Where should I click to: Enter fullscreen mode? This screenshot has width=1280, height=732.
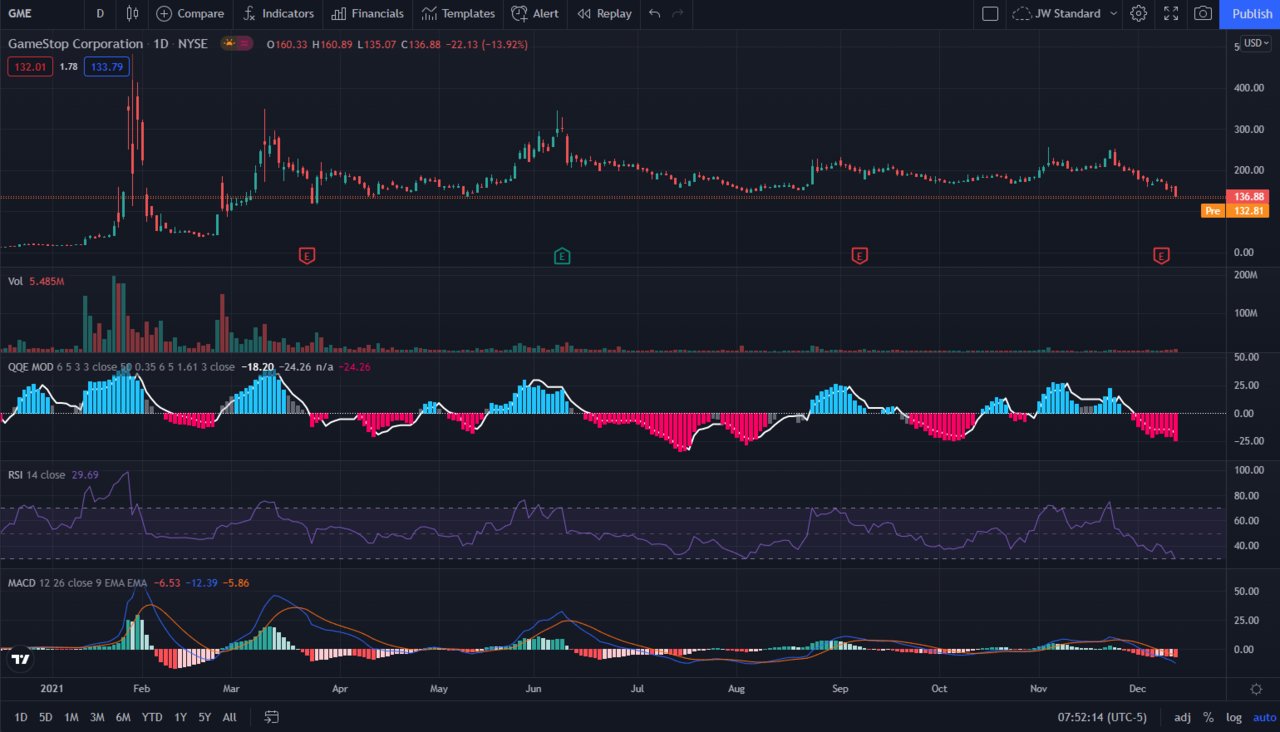click(x=1171, y=14)
